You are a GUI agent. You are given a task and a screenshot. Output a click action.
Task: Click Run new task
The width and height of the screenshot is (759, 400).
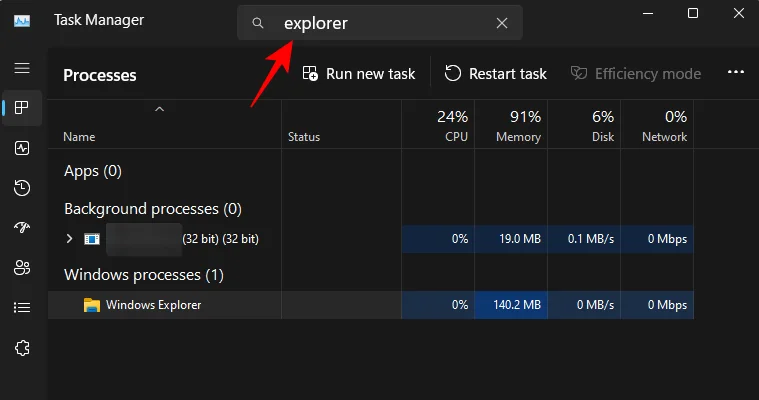[359, 74]
